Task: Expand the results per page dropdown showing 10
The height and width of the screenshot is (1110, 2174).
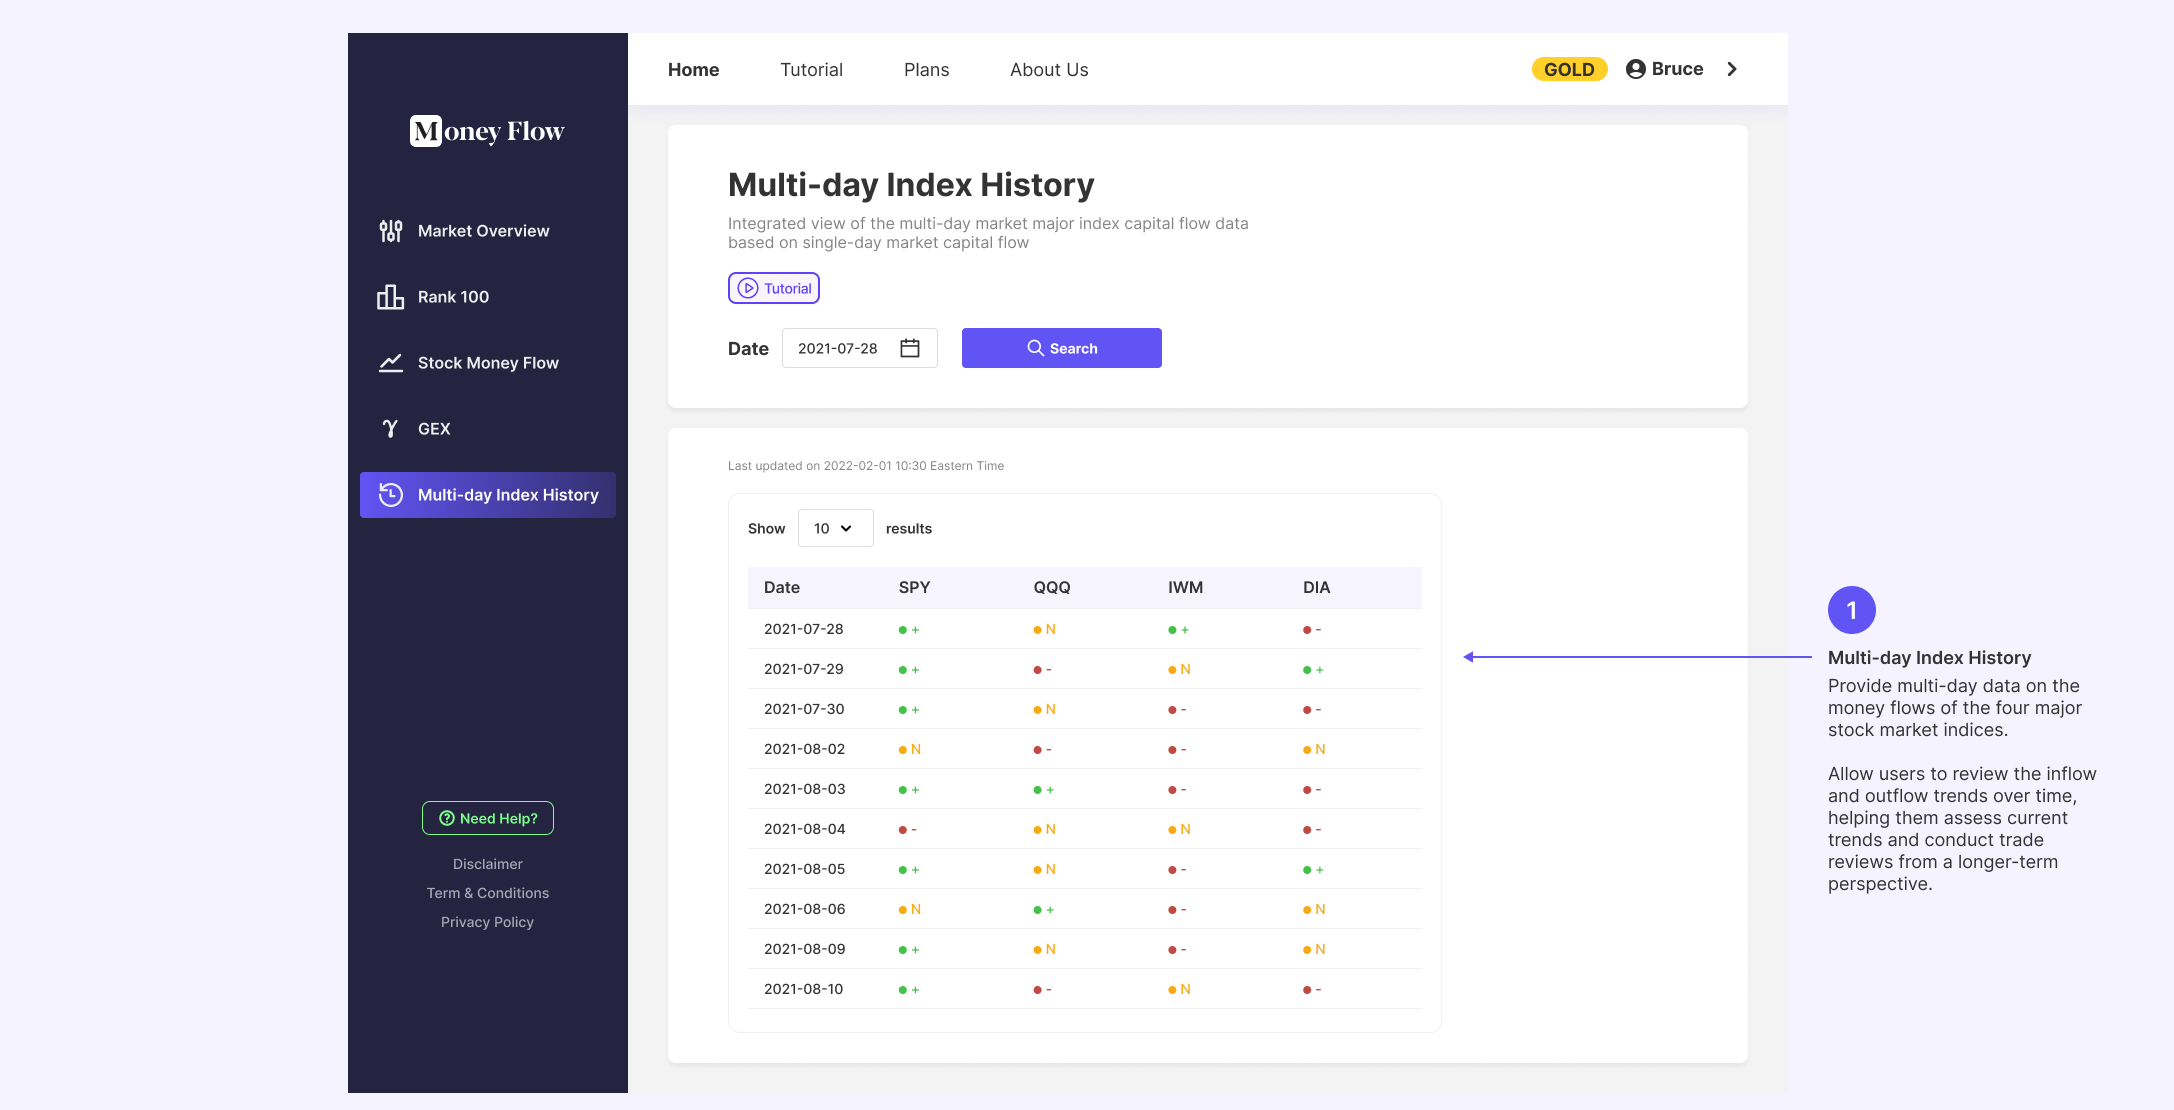Action: 835,527
